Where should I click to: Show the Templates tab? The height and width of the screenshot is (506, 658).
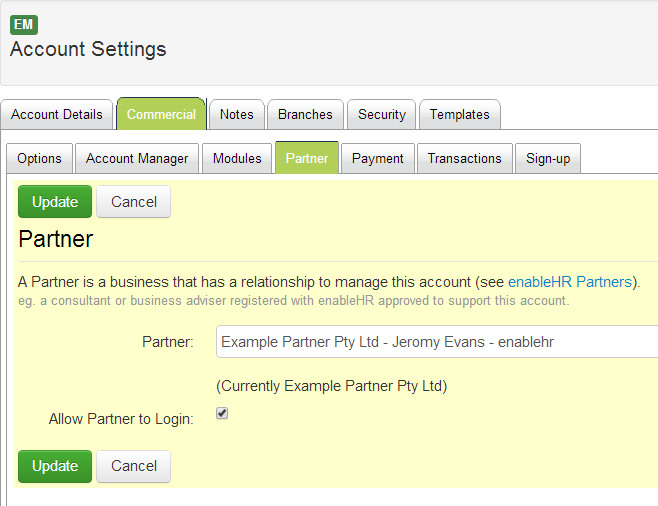coord(459,114)
